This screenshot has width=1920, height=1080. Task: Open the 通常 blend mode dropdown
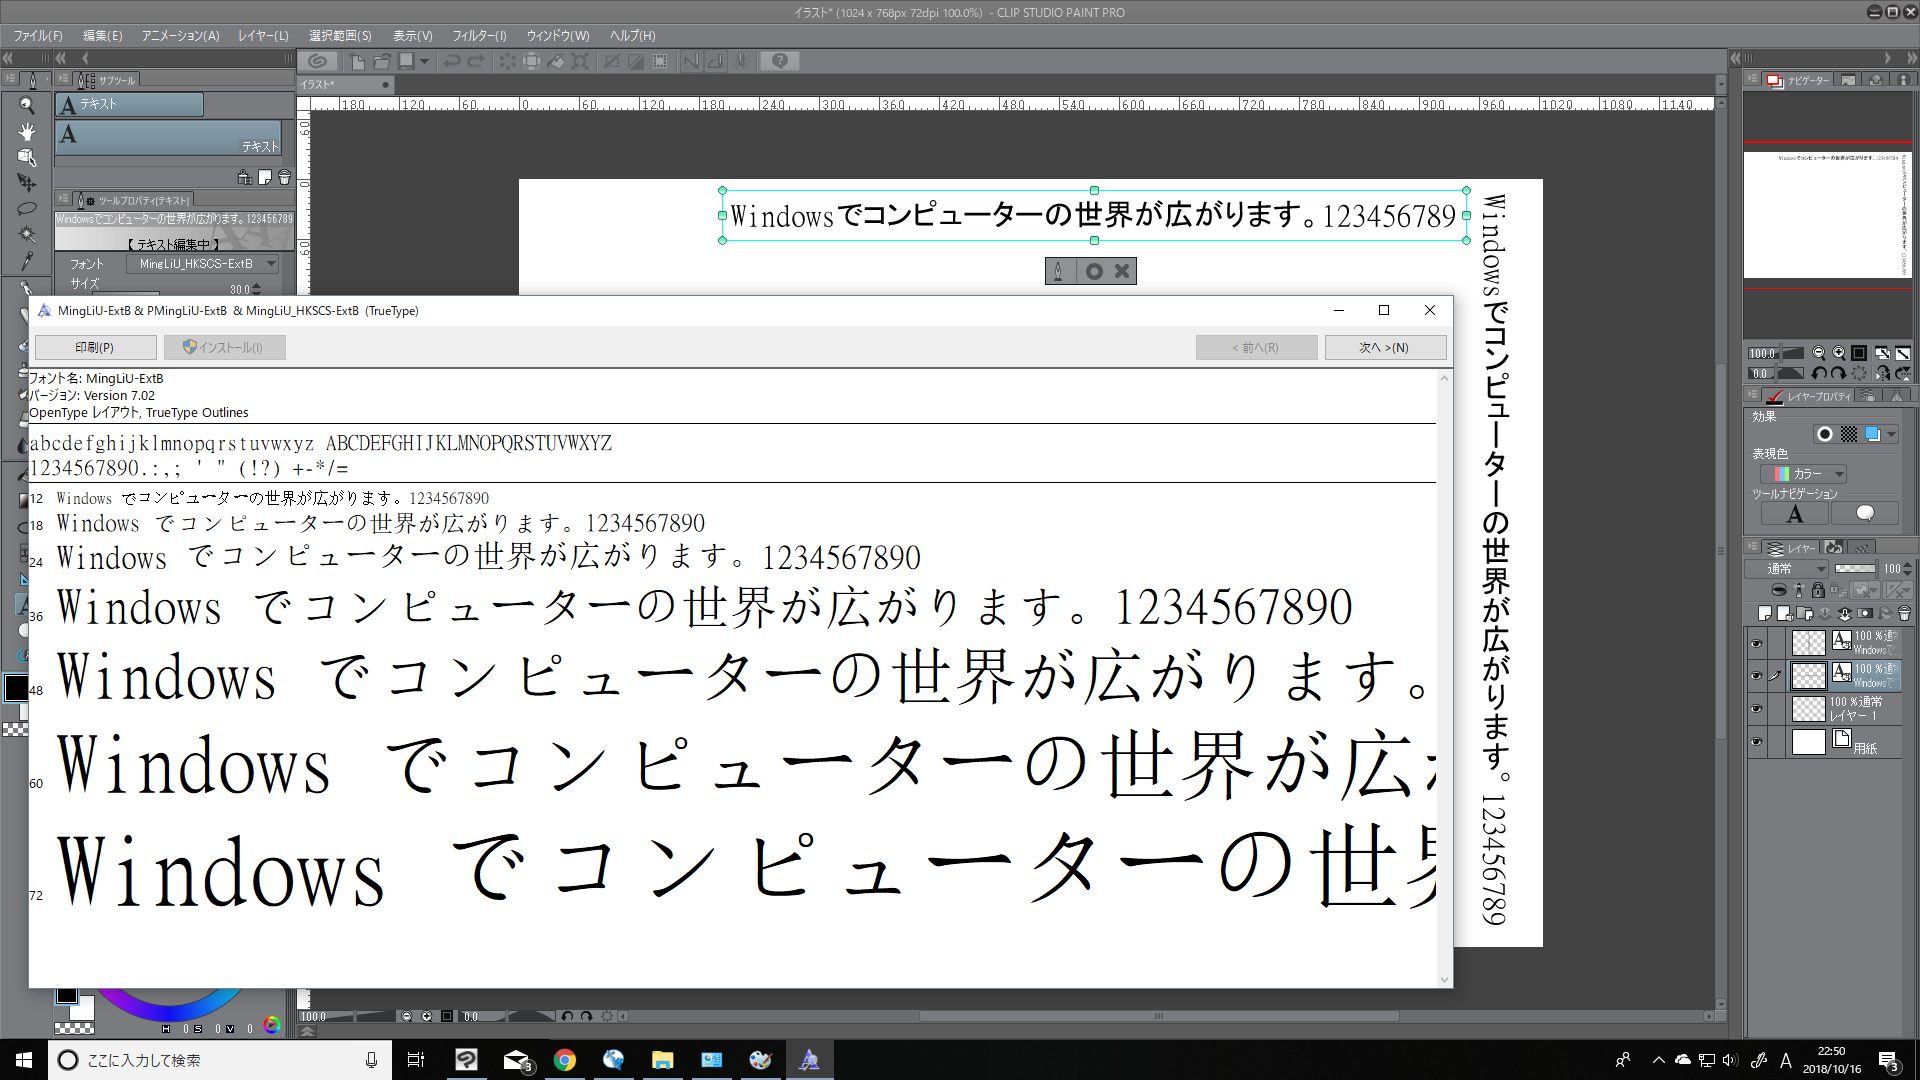tap(1788, 568)
